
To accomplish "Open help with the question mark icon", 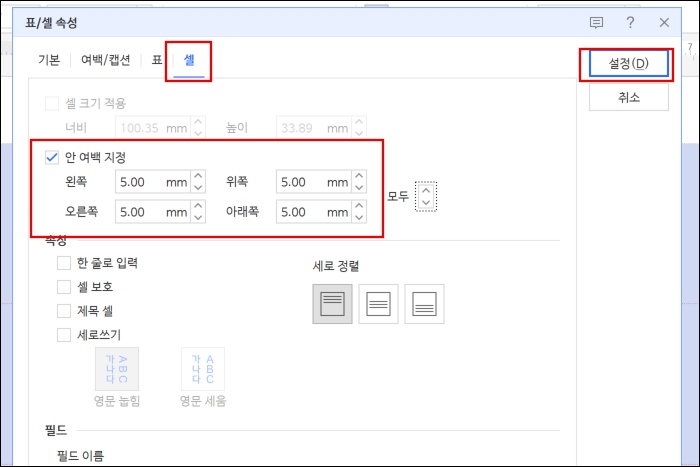I will pos(630,22).
